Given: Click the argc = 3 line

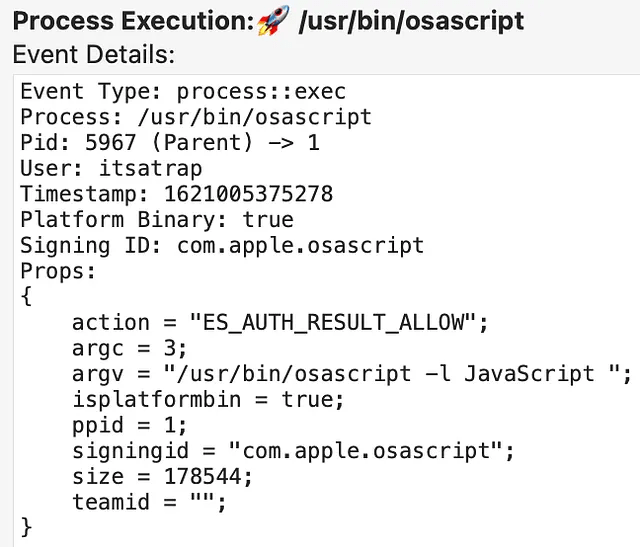Looking at the screenshot, I should tap(126, 348).
